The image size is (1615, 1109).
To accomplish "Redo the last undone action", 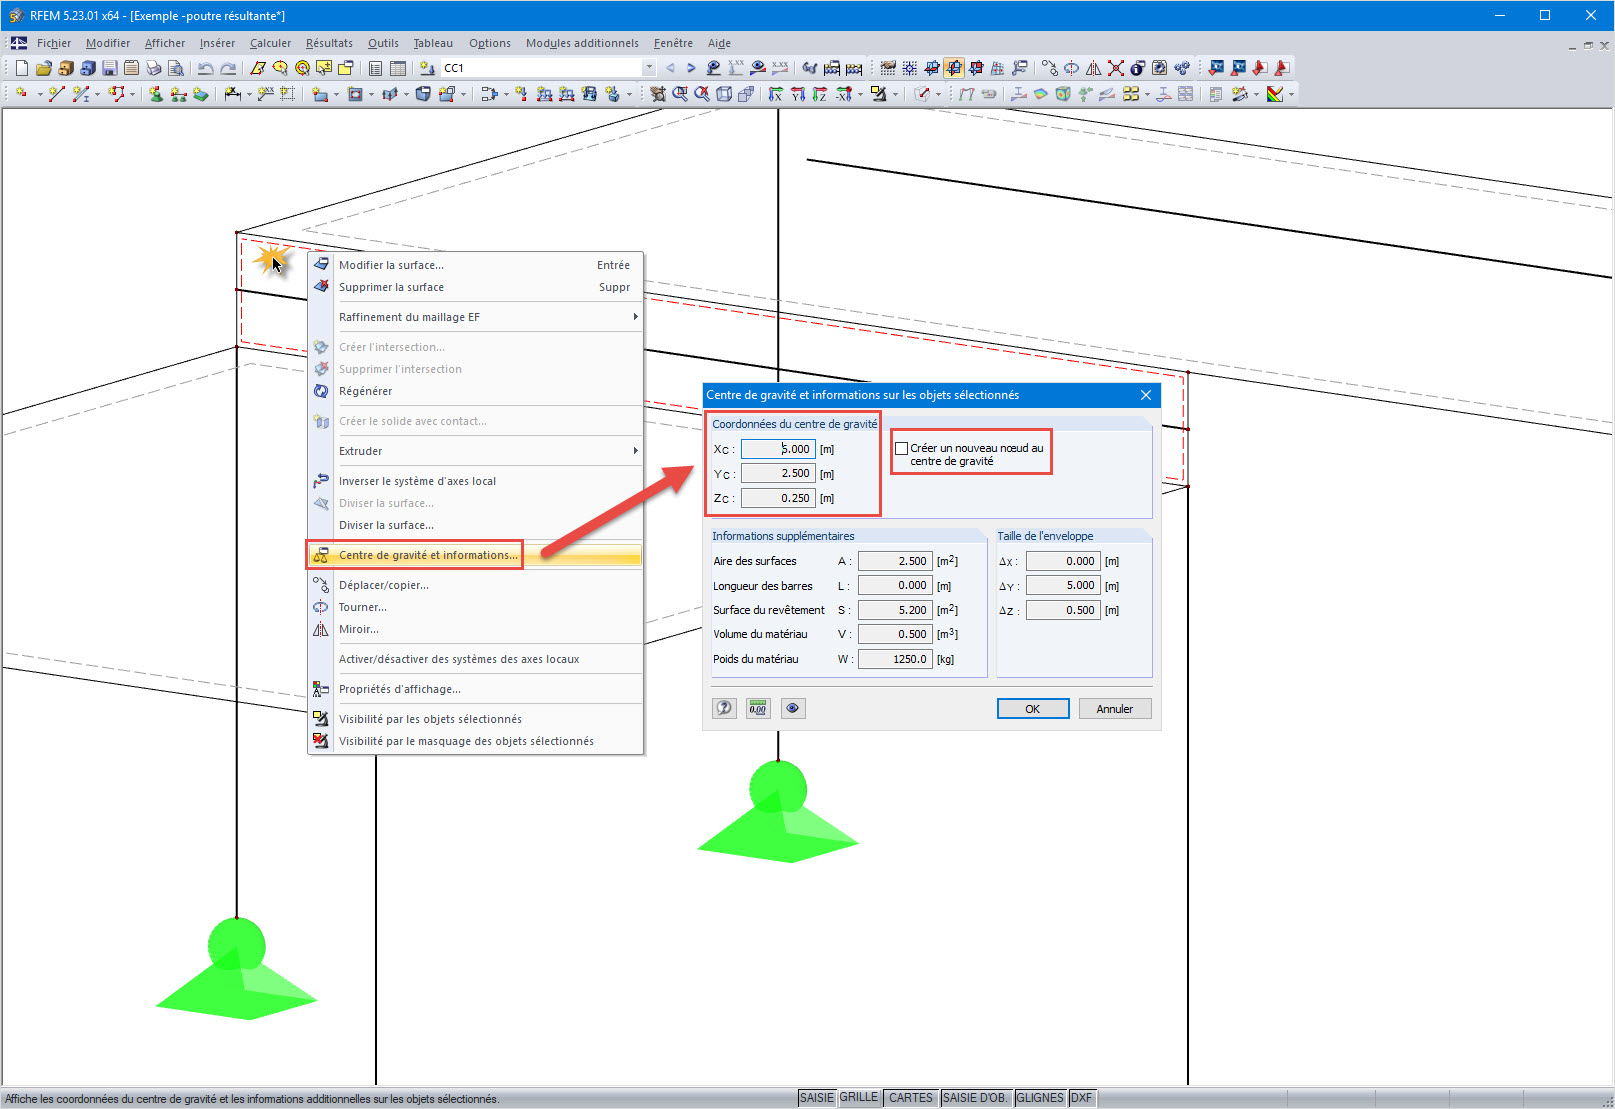I will click(x=228, y=68).
